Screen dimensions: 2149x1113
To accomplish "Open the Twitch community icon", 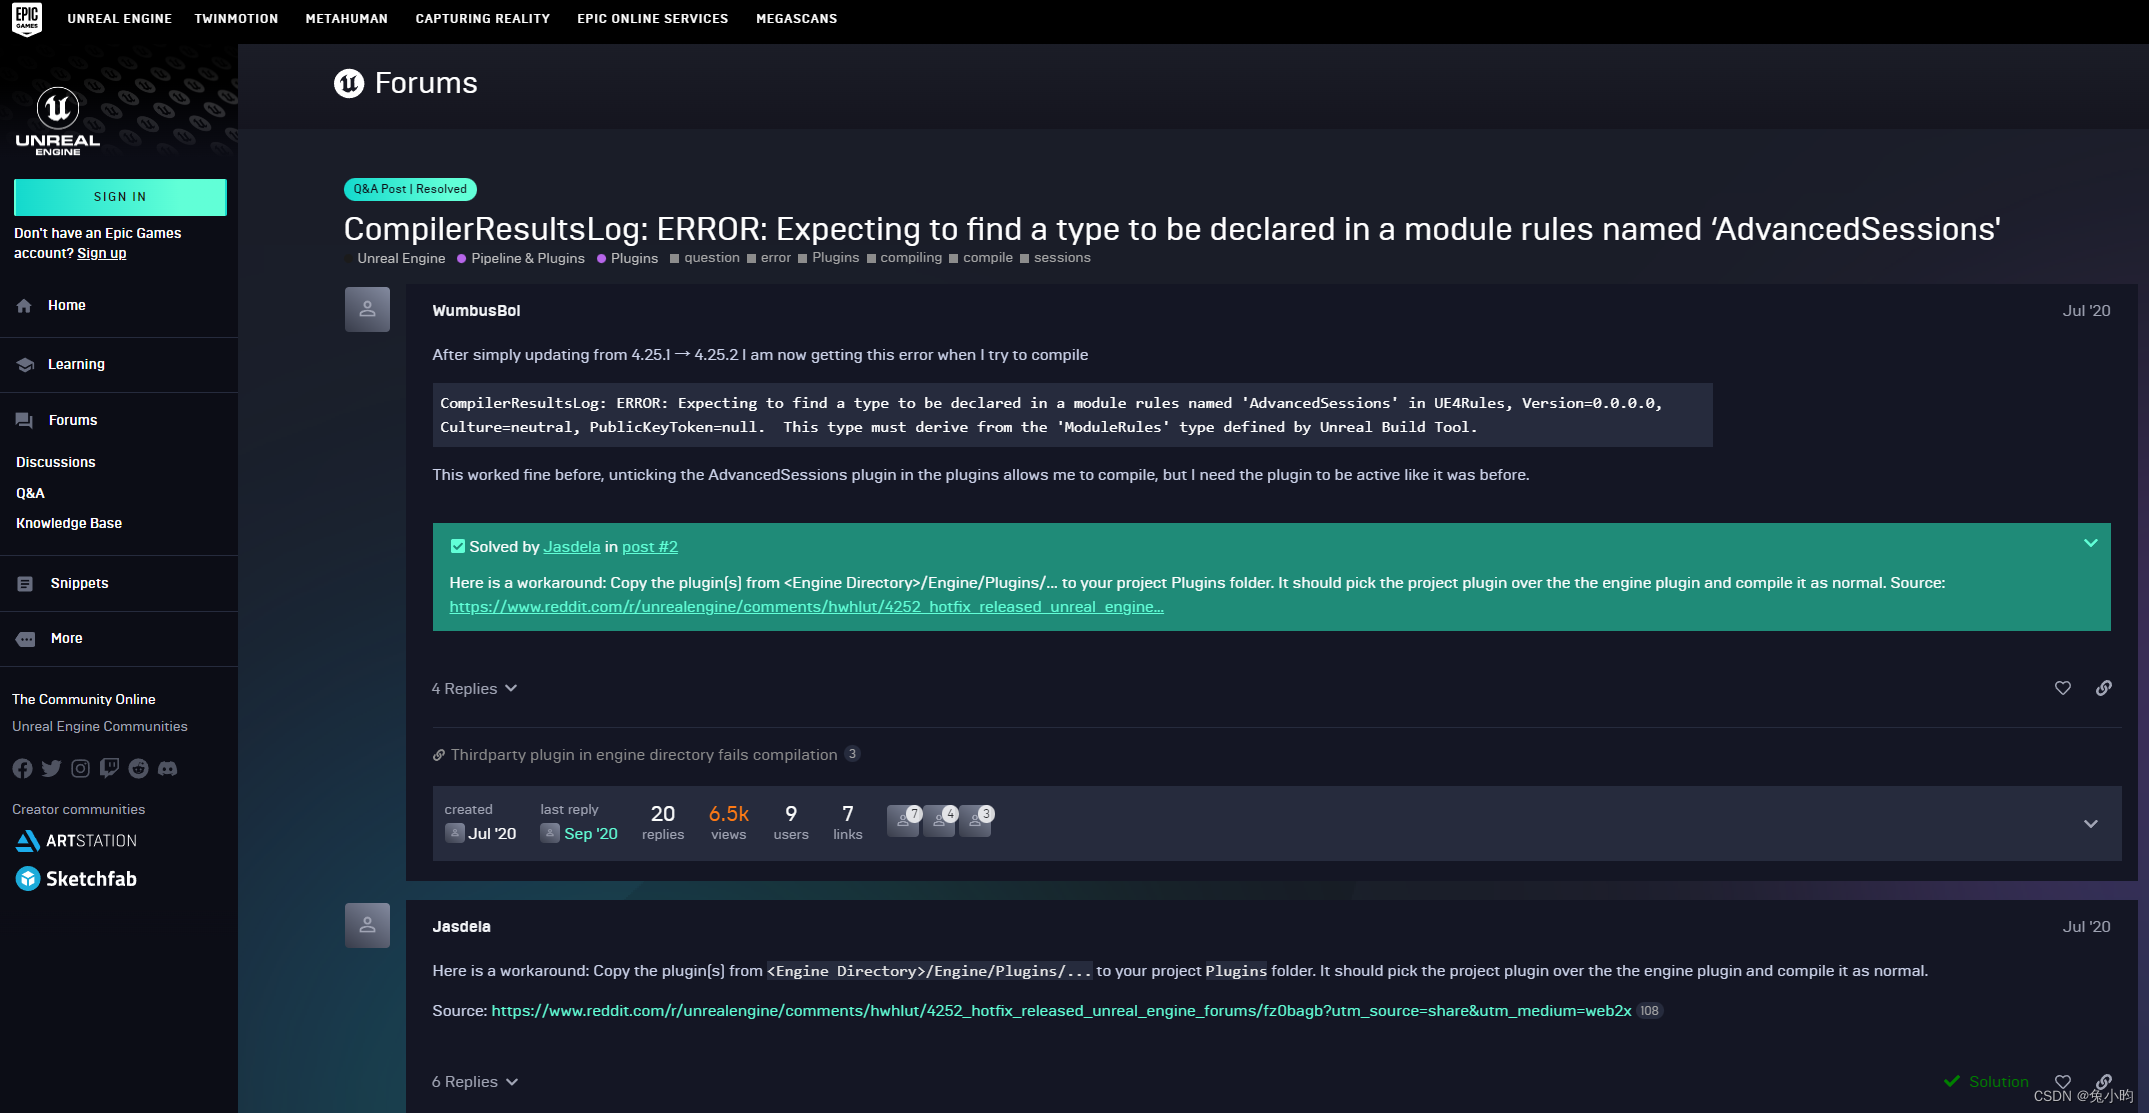I will point(109,768).
